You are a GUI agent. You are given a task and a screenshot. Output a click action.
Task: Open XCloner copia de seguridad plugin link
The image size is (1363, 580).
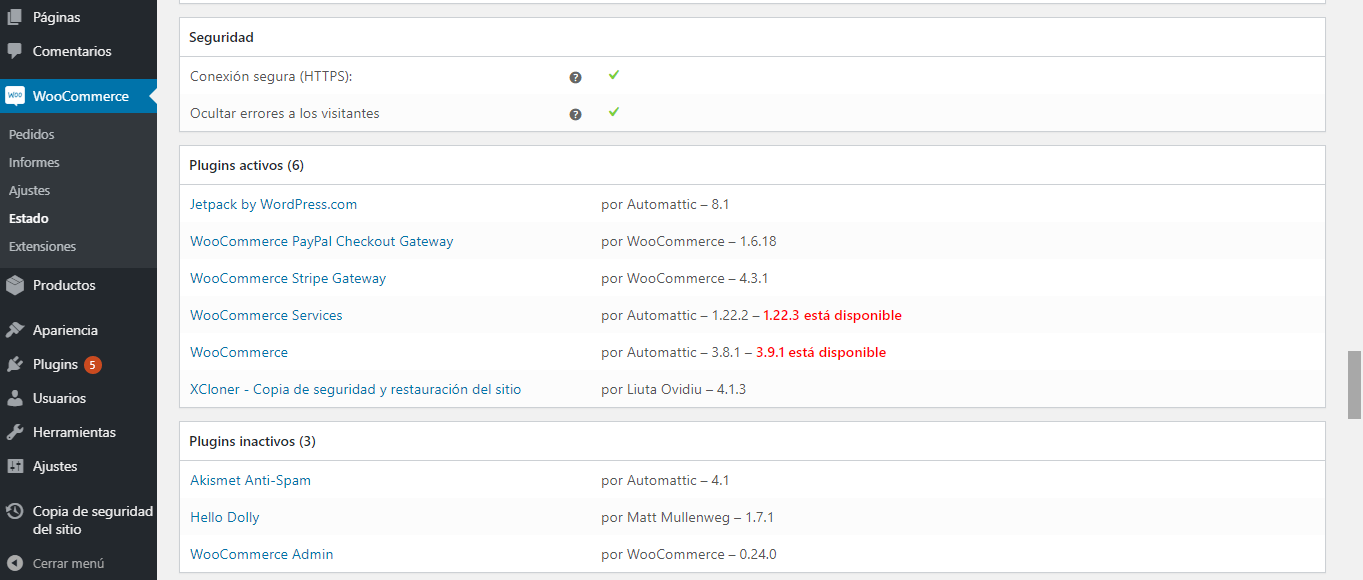355,389
